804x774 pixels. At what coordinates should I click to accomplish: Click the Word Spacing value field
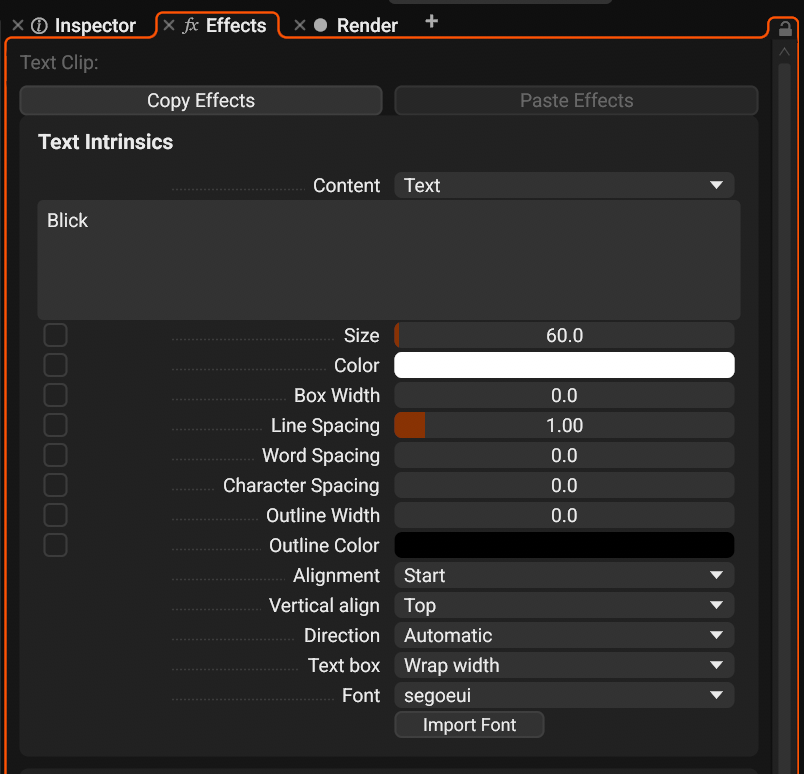point(564,455)
